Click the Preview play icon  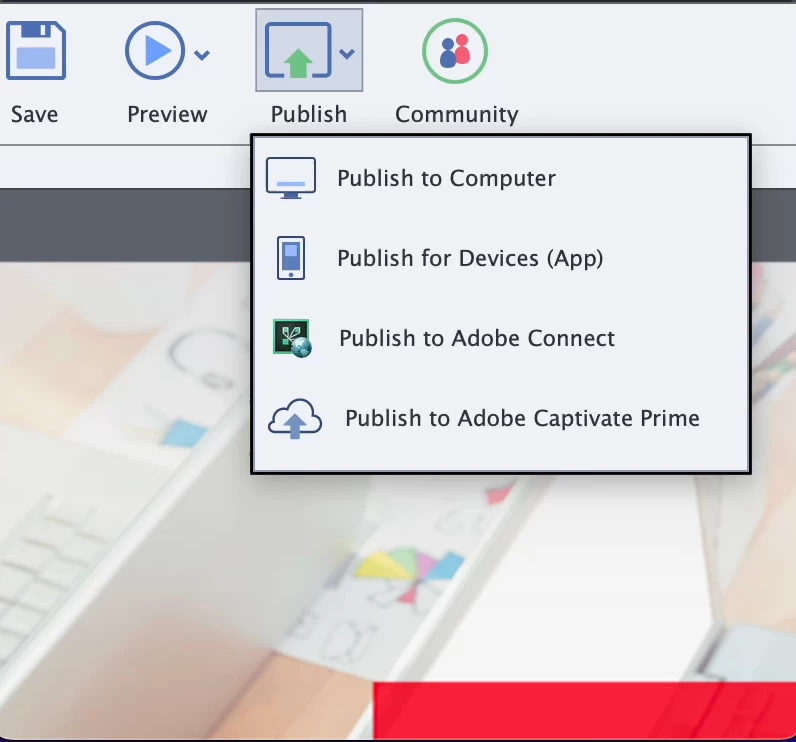(x=155, y=51)
